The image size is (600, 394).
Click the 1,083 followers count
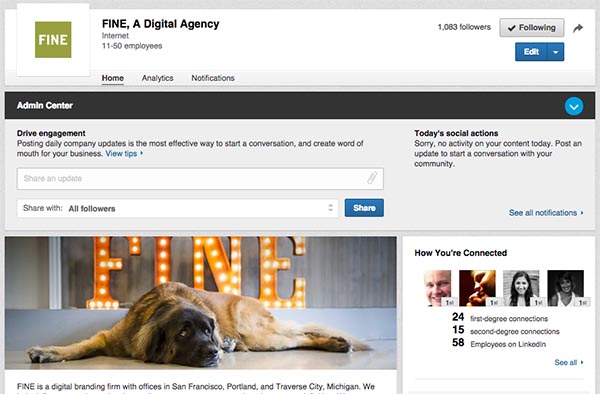tap(464, 27)
